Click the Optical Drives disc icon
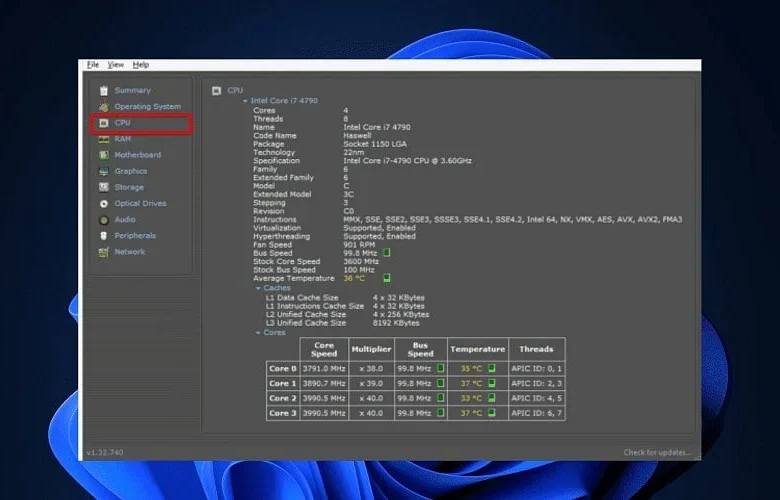This screenshot has height=500, width=780. pyautogui.click(x=103, y=203)
